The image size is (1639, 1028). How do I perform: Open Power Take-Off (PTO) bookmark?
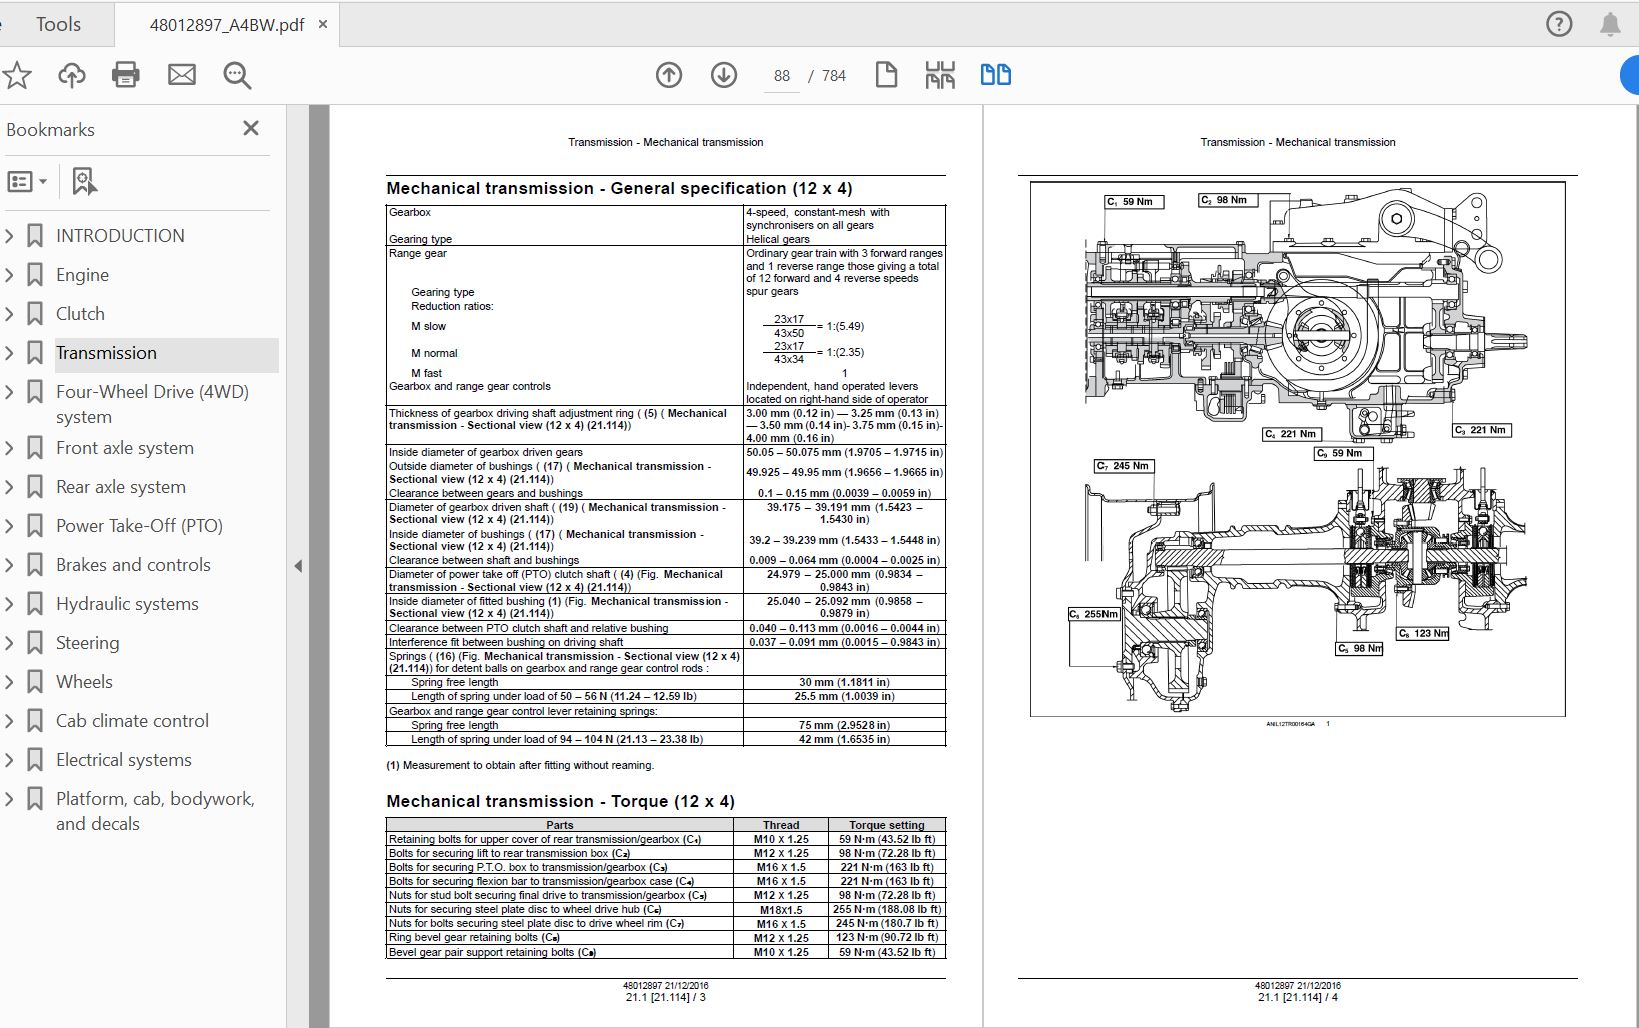pos(139,526)
